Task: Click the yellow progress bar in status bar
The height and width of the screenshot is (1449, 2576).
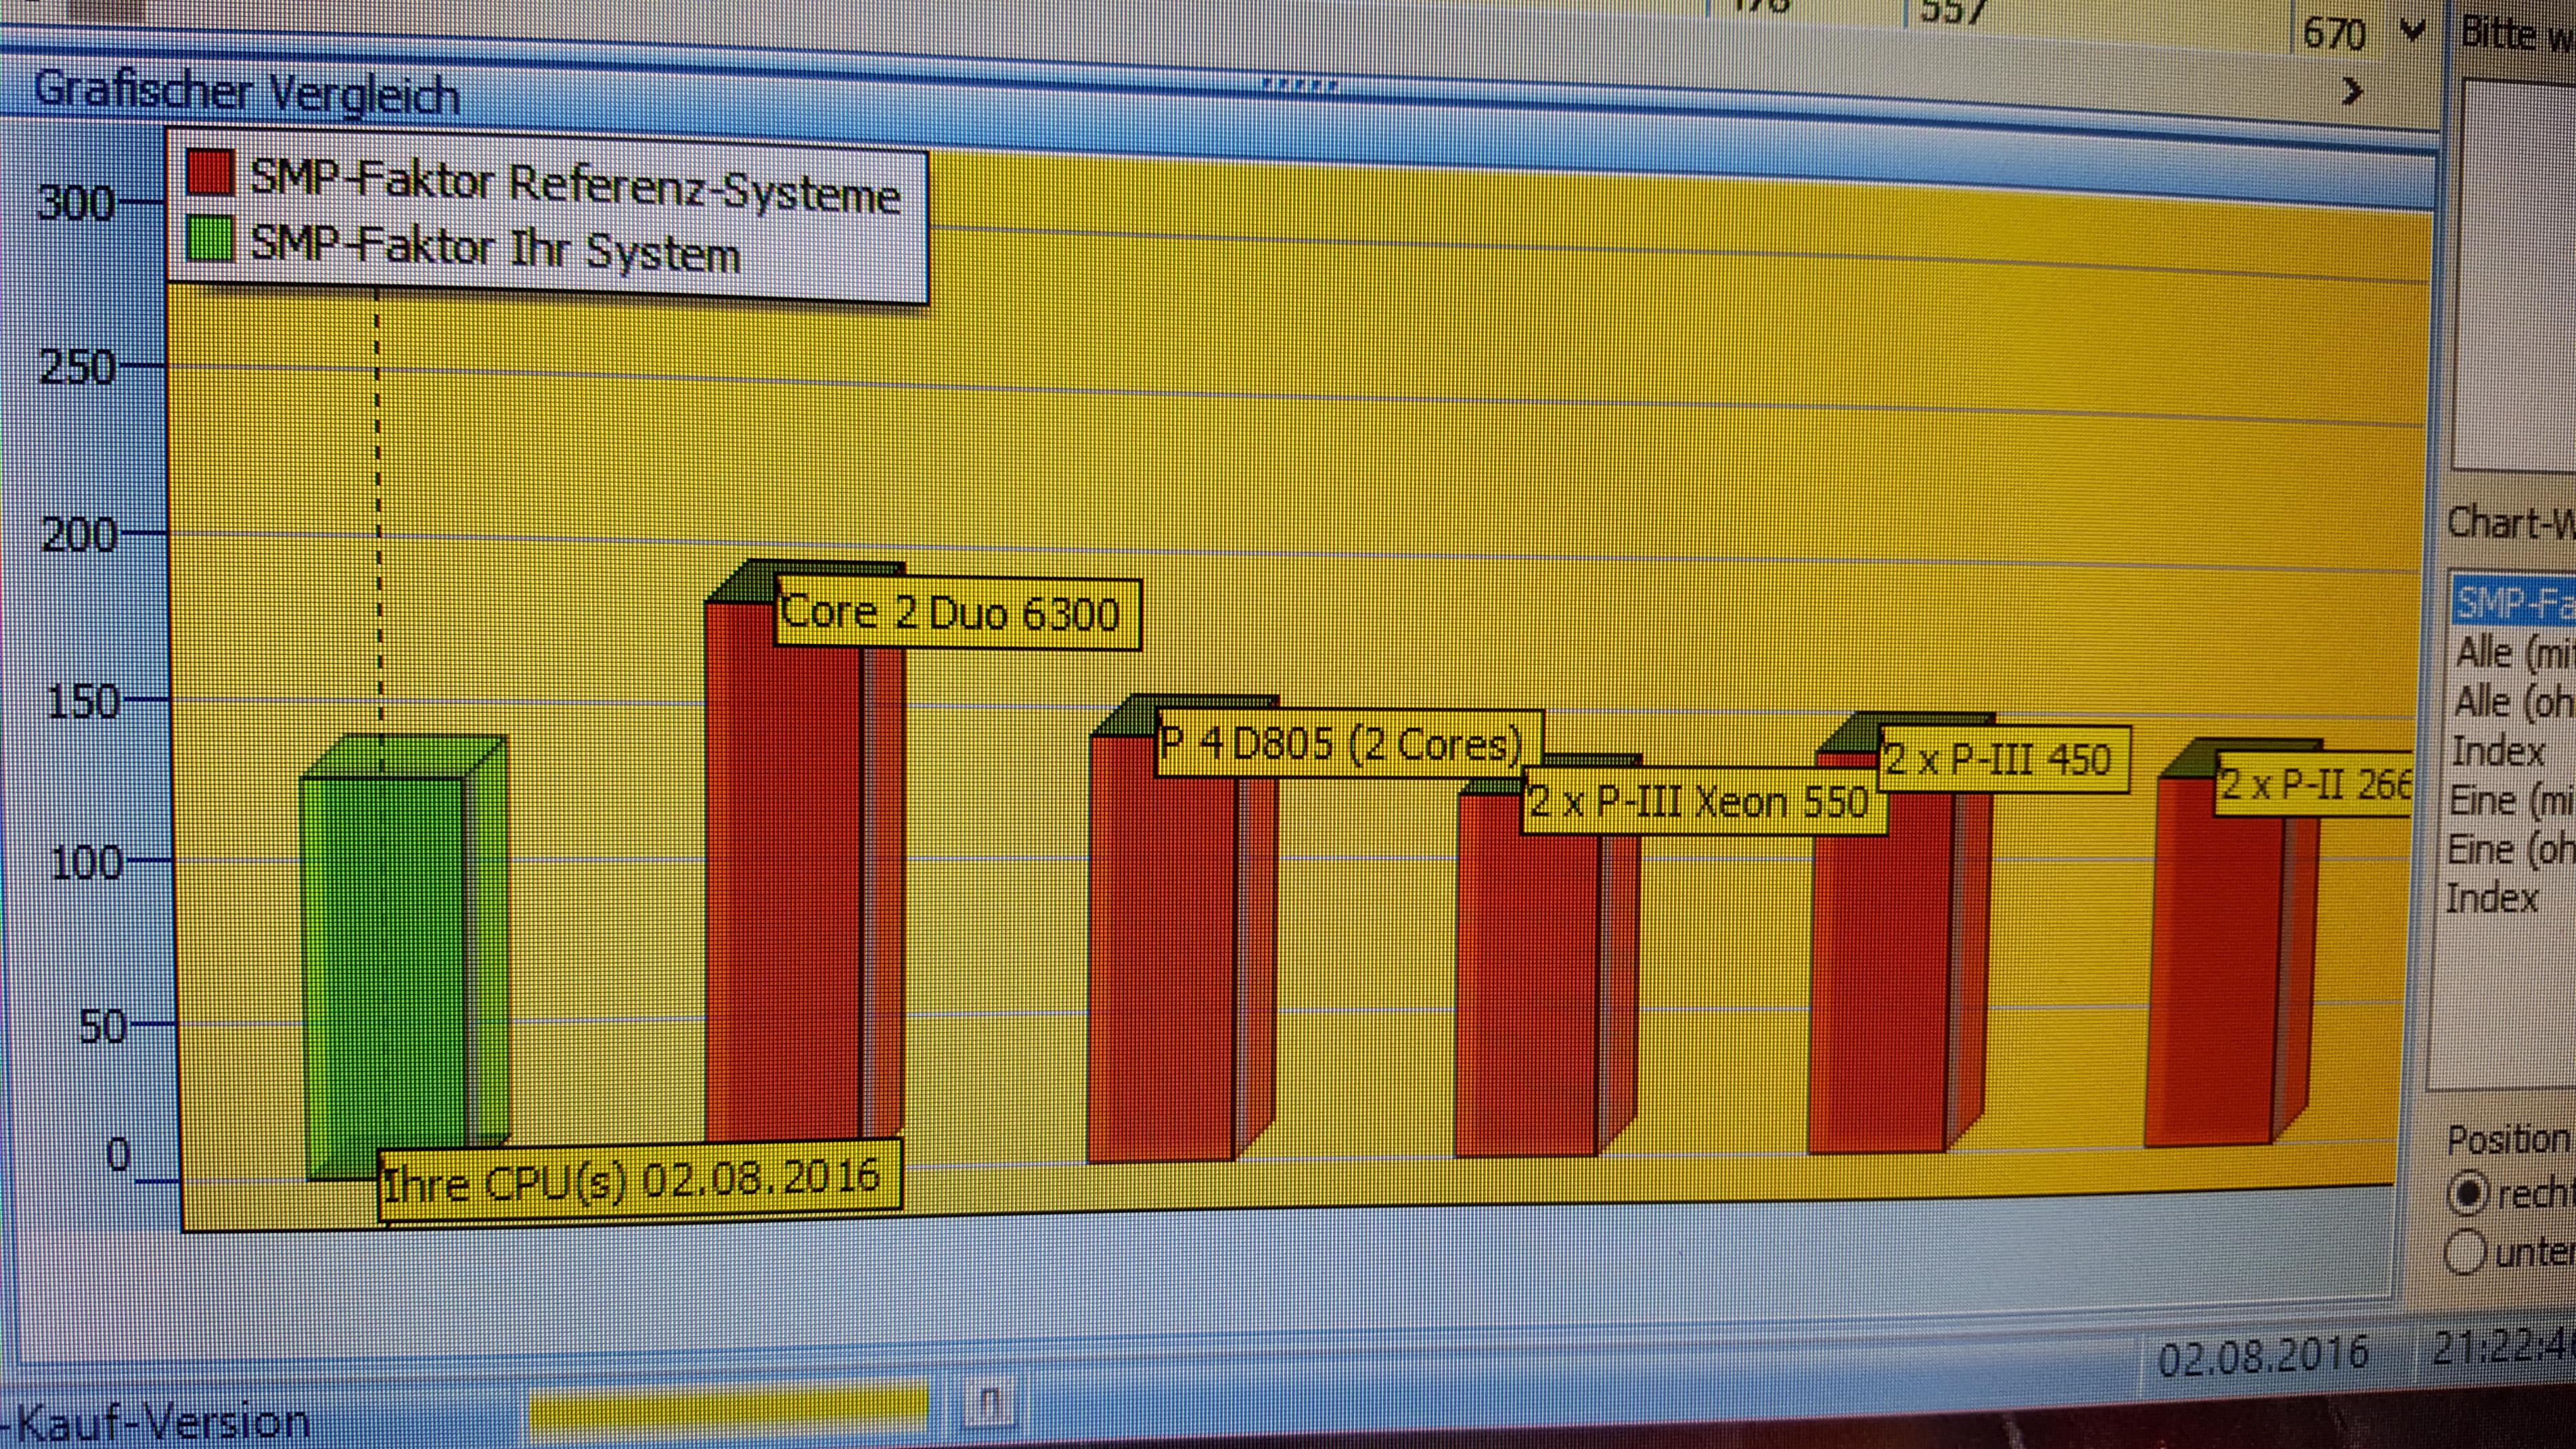Action: point(728,1408)
